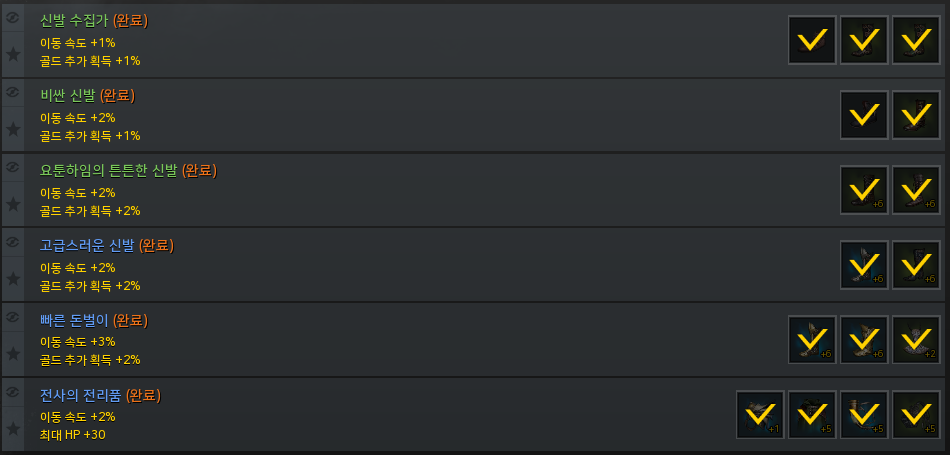
Task: Click last item slot in 신발 수집가 row
Action: 916,40
